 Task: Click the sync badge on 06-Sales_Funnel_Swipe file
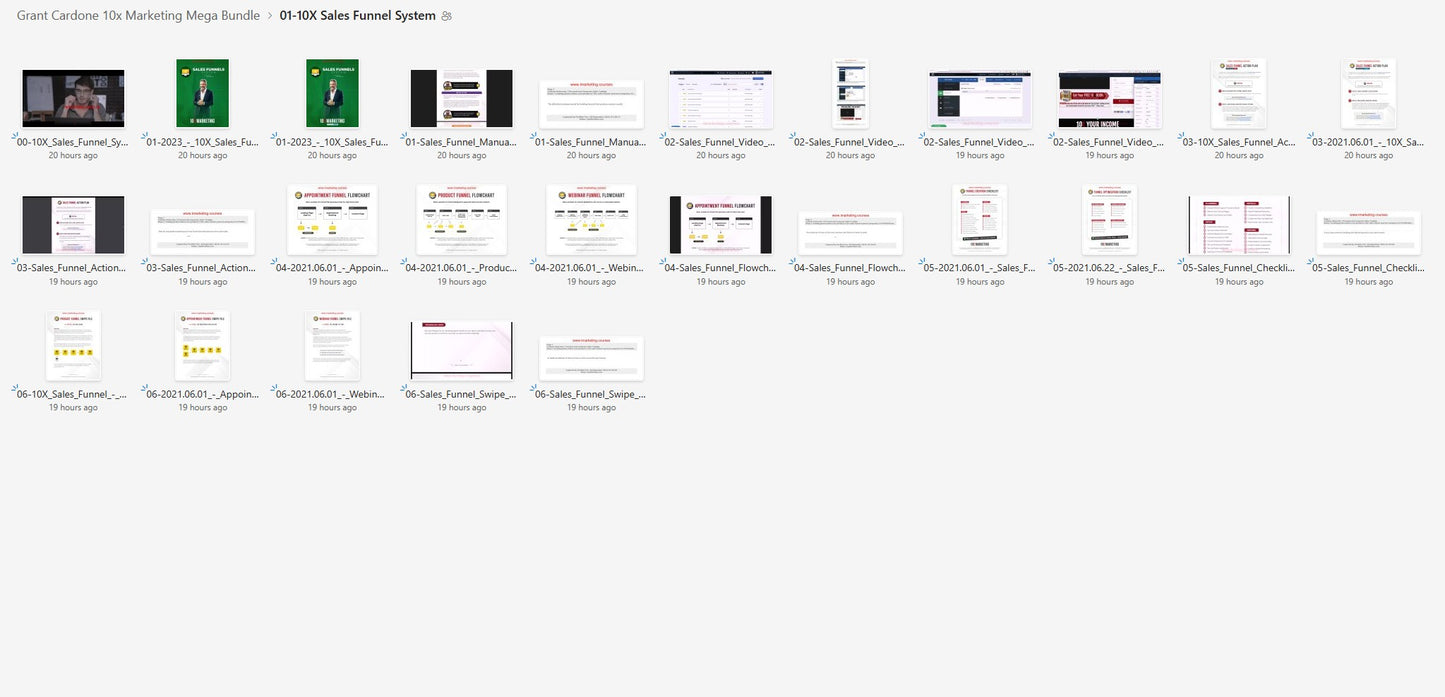(x=403, y=388)
